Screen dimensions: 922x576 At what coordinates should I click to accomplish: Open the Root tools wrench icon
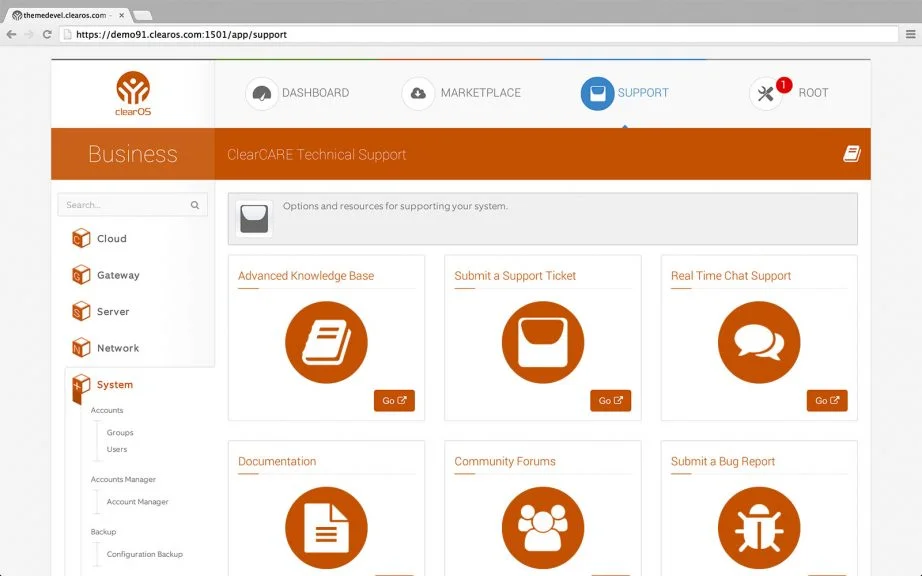click(765, 93)
